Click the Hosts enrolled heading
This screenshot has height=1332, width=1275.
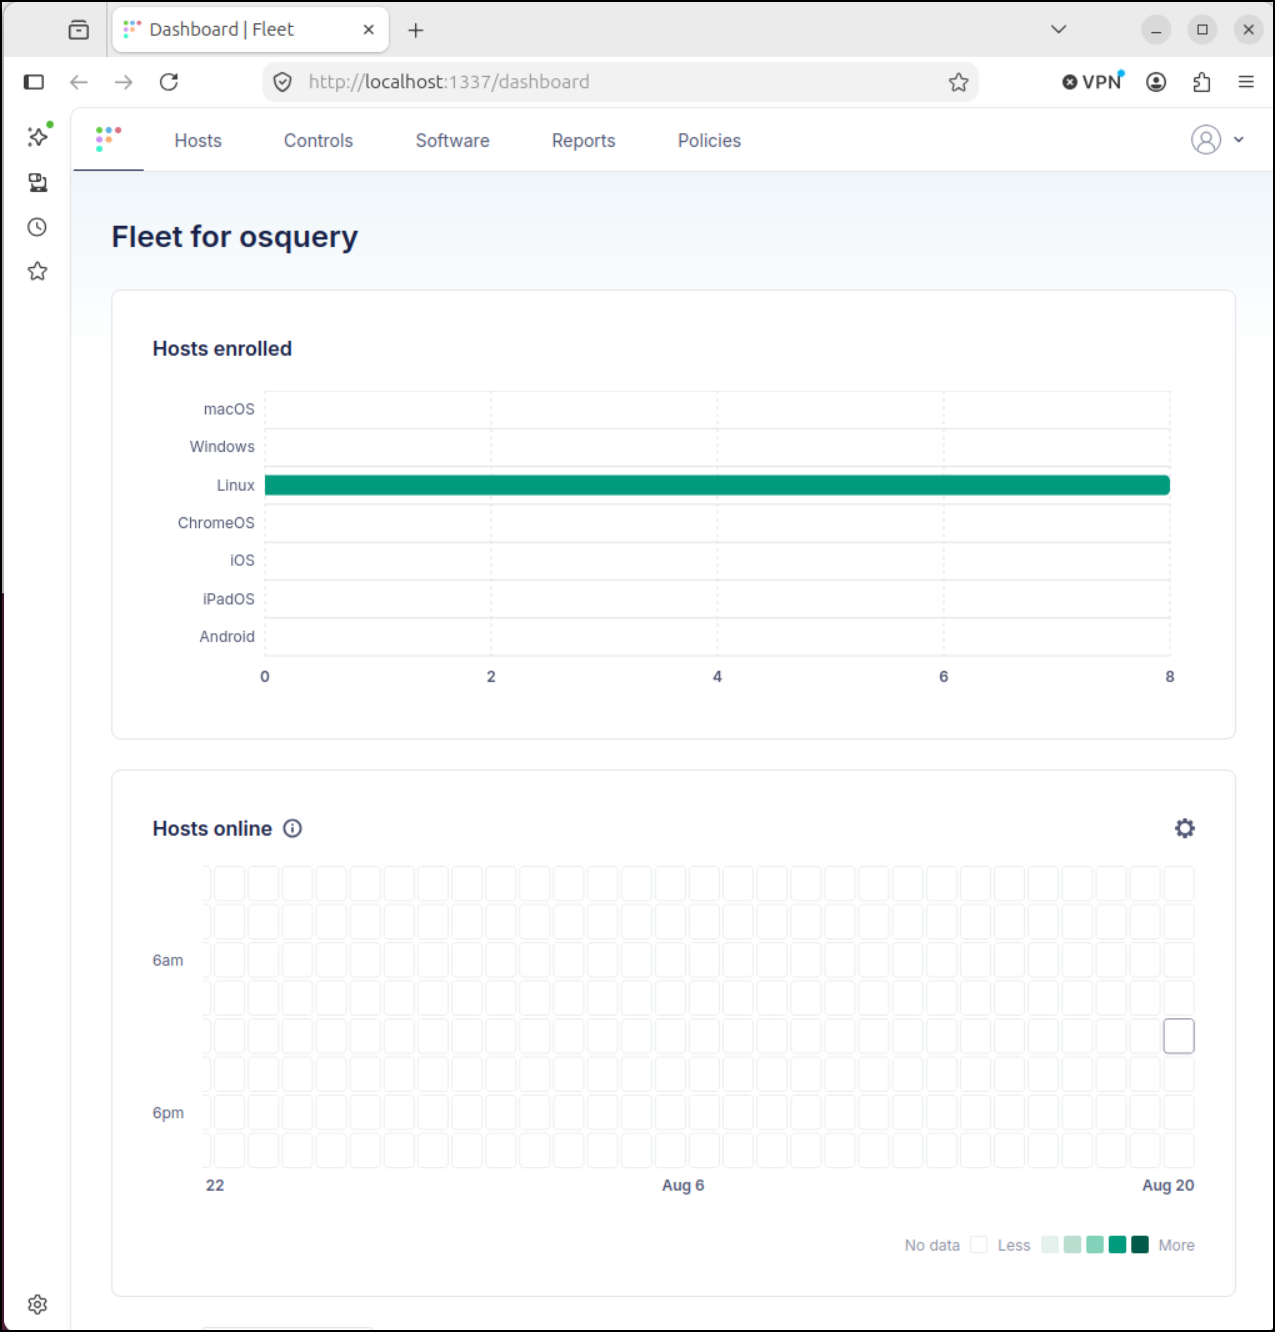coord(222,349)
